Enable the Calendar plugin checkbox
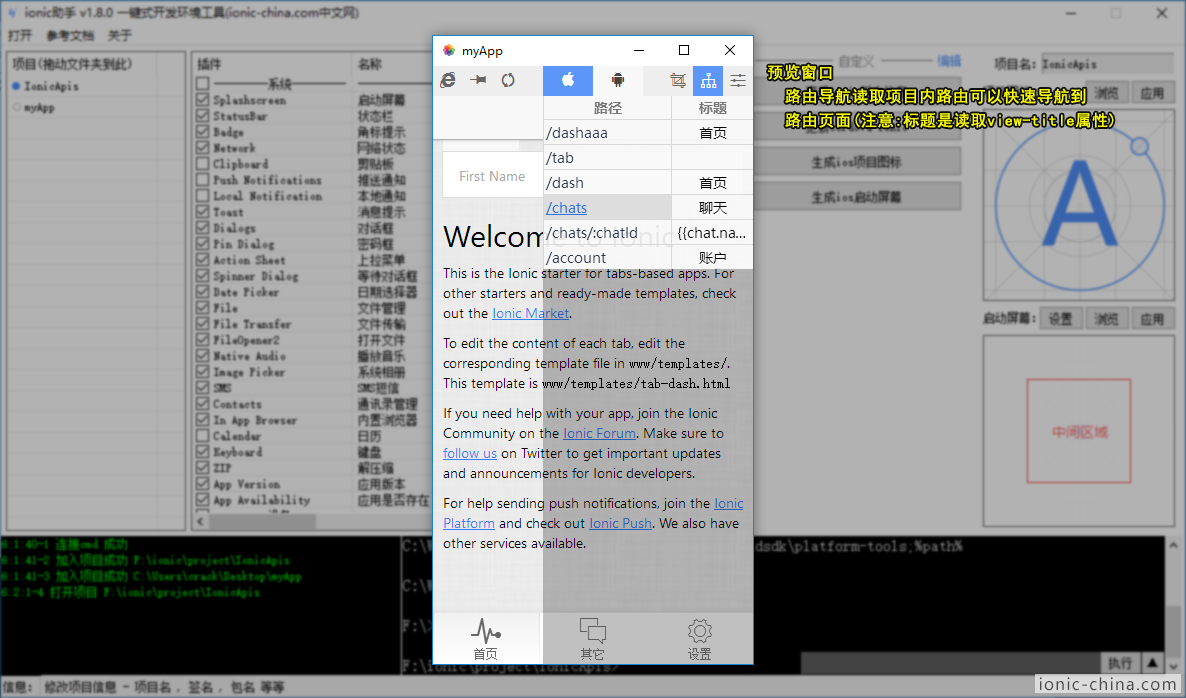 coord(203,435)
